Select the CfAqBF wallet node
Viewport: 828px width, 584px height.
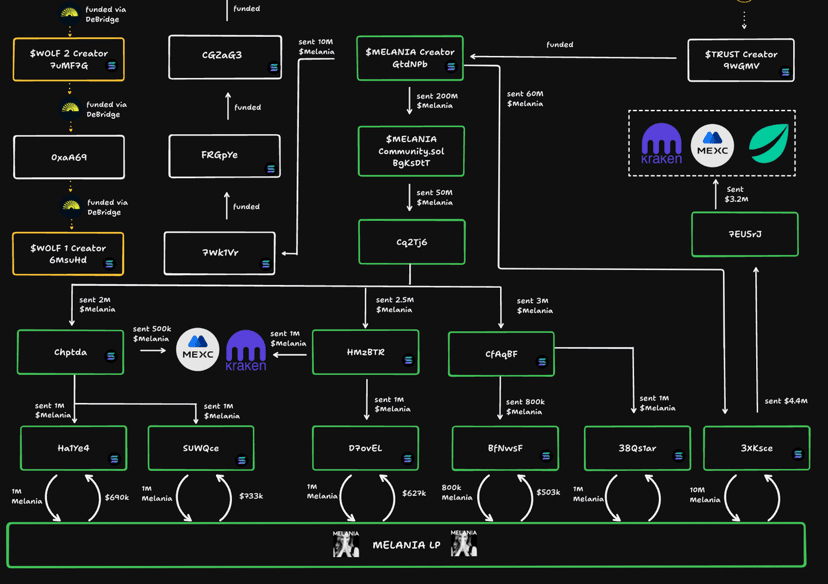[501, 354]
